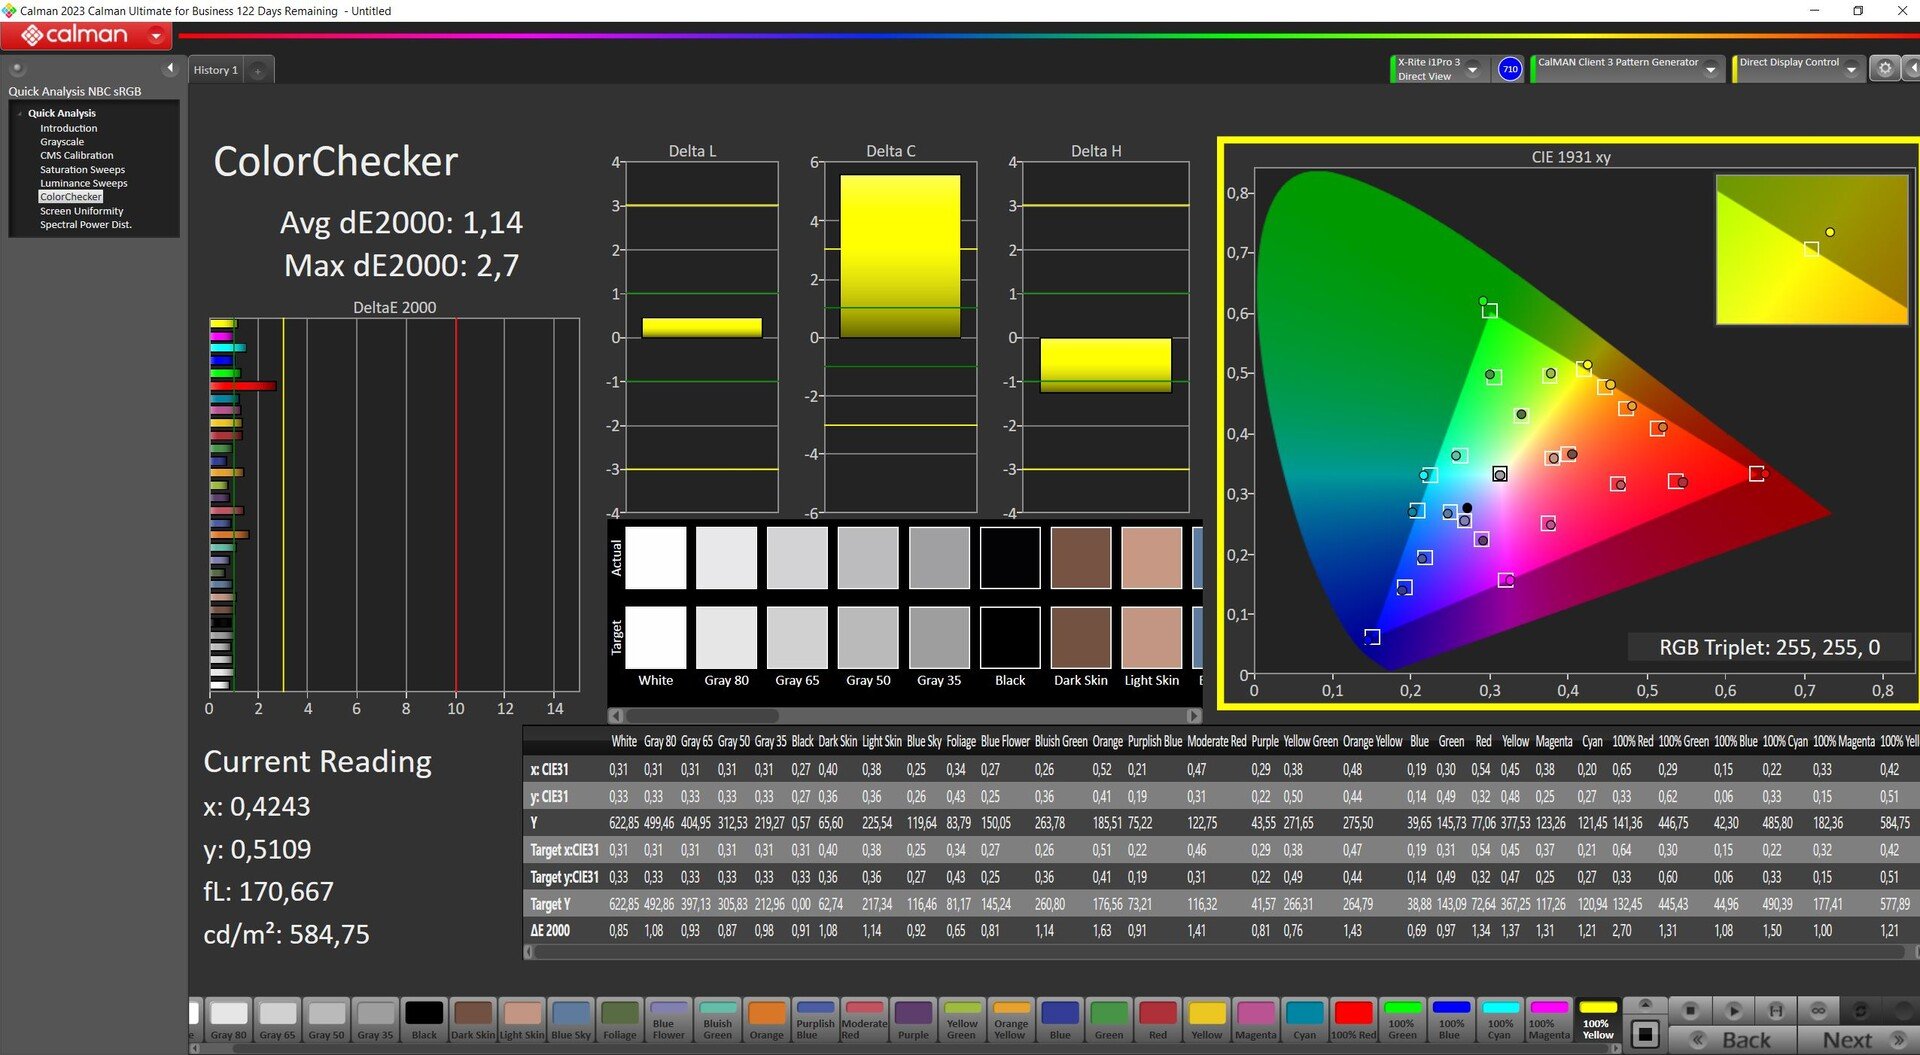Select the Purplish Blue color patch
Image resolution: width=1920 pixels, height=1055 pixels.
[x=815, y=1020]
